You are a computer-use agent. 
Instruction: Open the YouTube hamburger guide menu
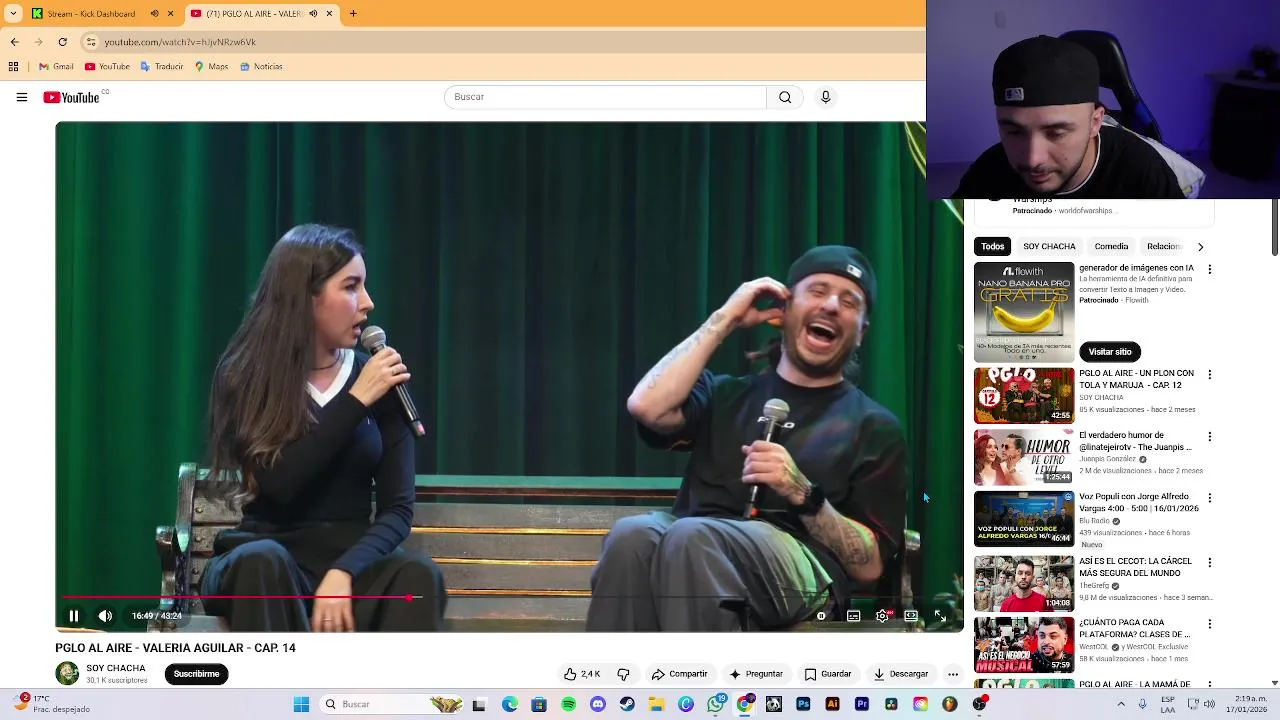coord(21,97)
